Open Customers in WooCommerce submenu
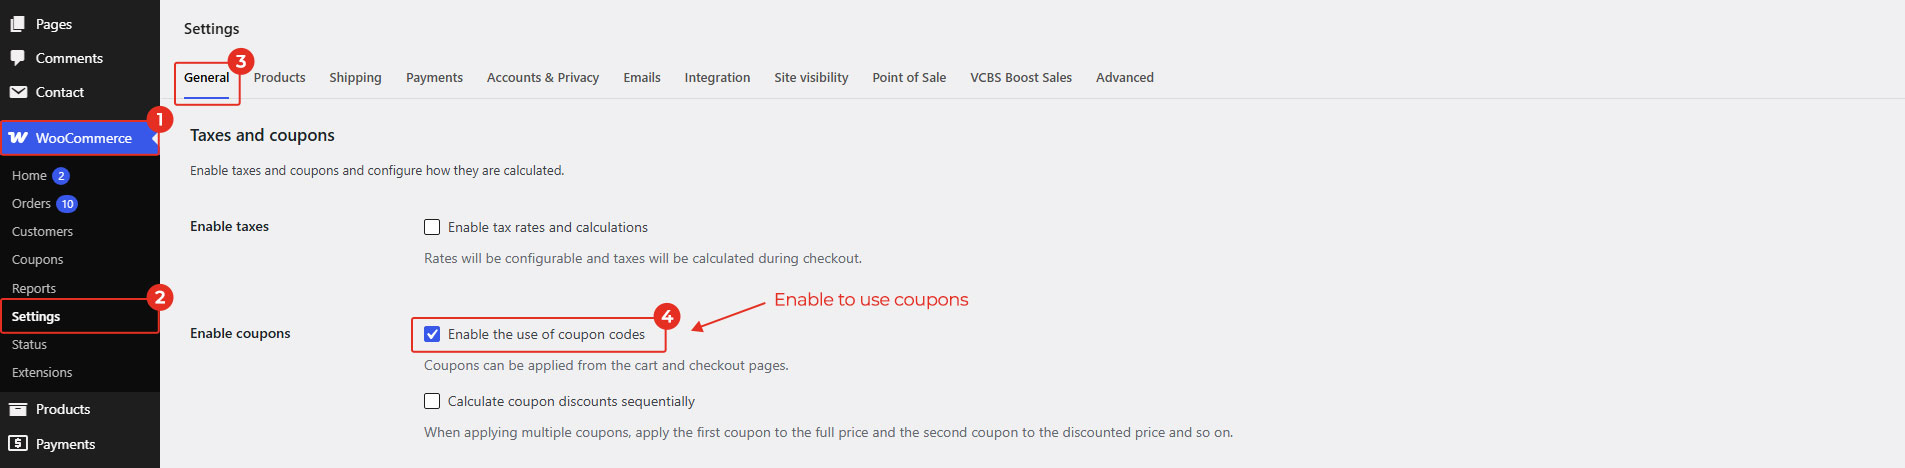The width and height of the screenshot is (1905, 468). pyautogui.click(x=42, y=232)
